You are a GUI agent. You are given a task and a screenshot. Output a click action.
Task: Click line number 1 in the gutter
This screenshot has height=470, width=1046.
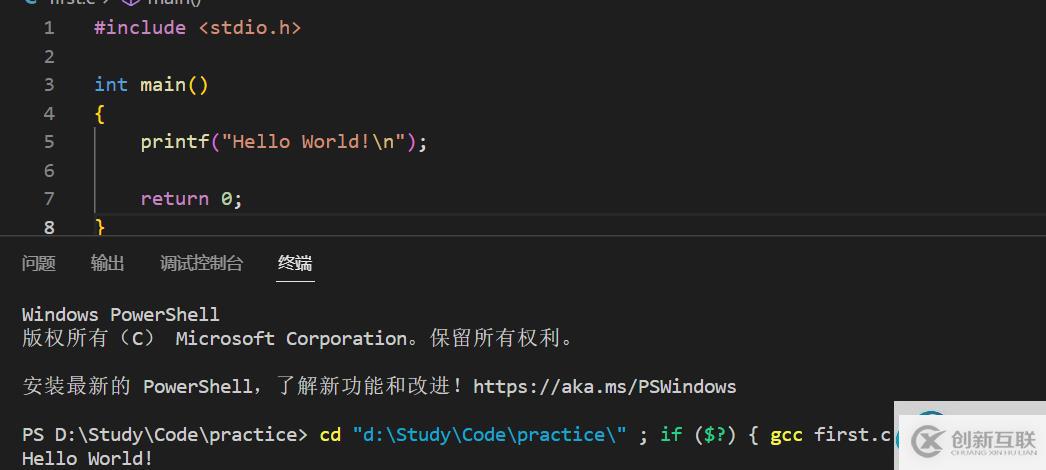pyautogui.click(x=49, y=28)
